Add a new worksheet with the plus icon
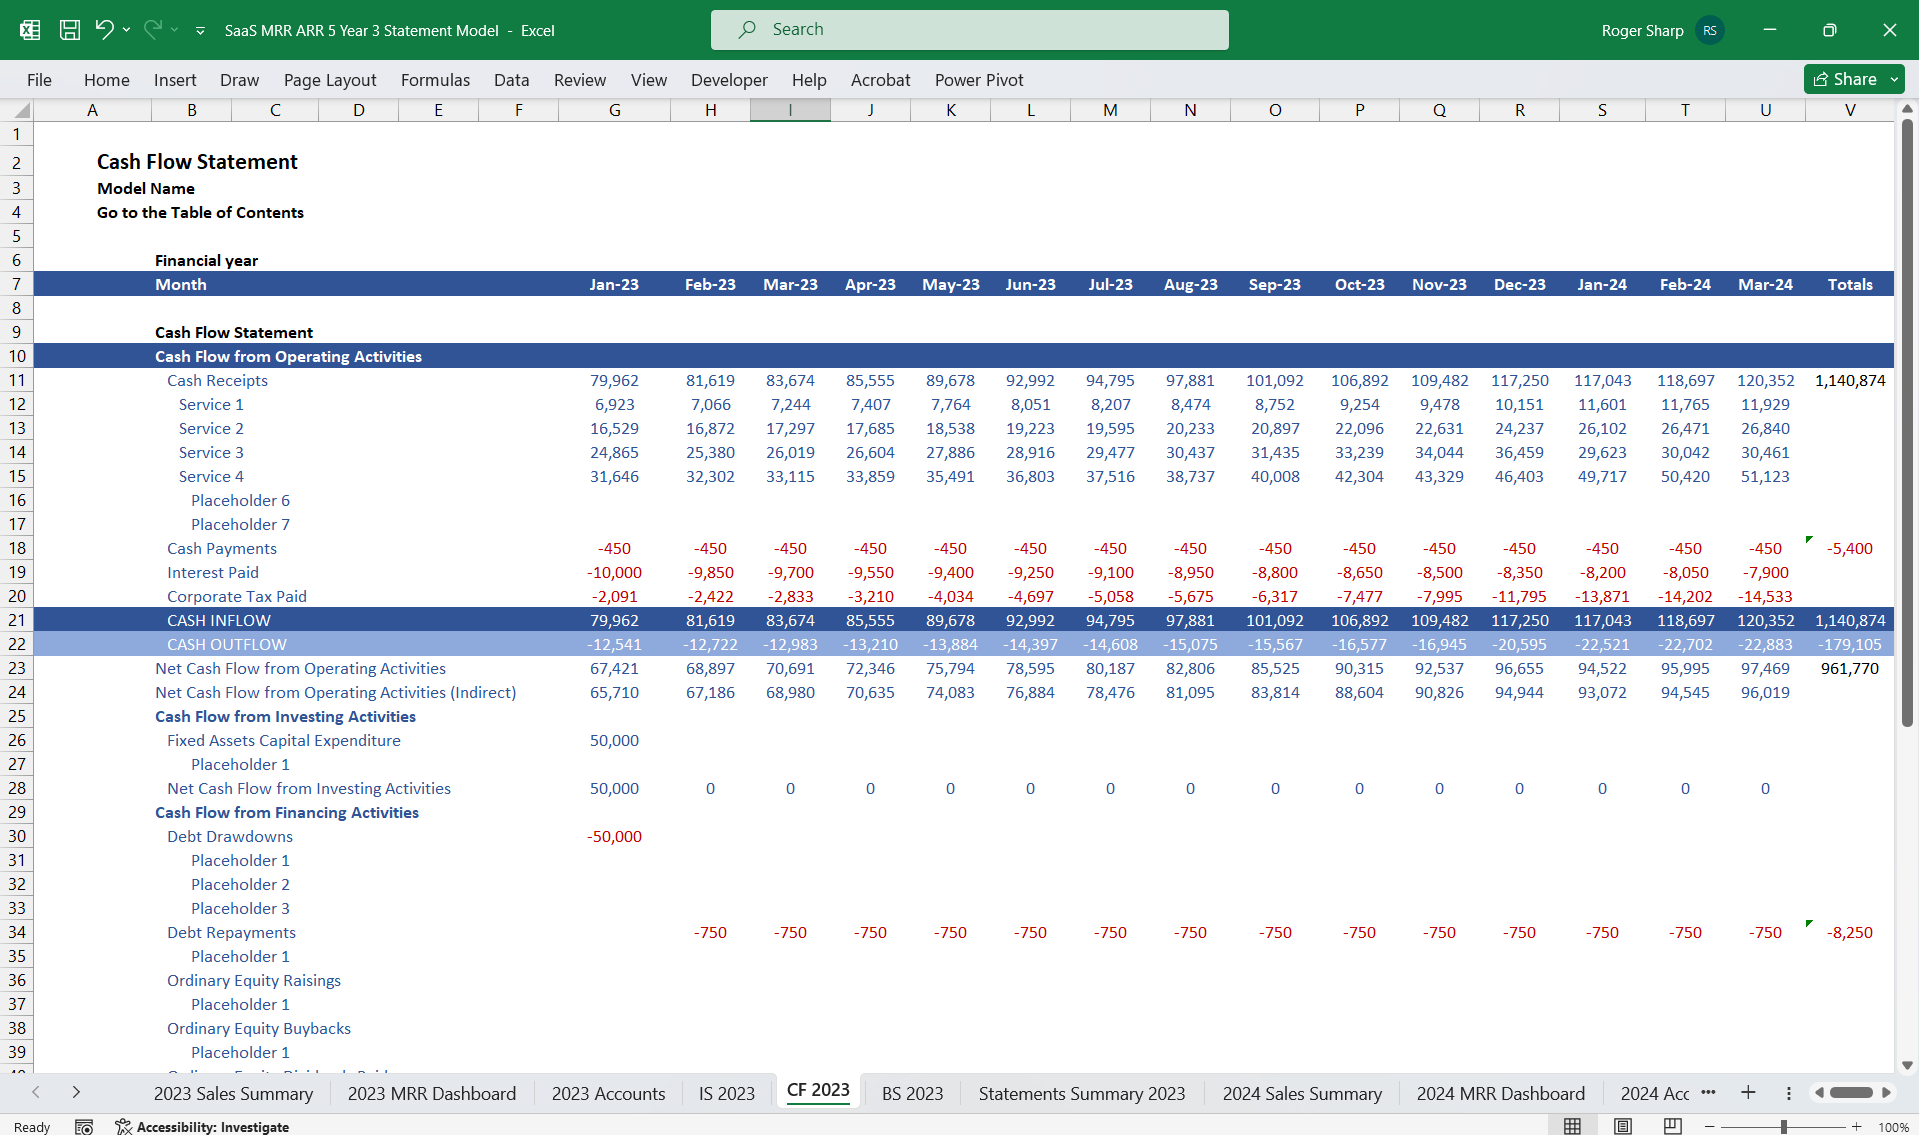Screen dimensions: 1919x1135 point(1748,1093)
